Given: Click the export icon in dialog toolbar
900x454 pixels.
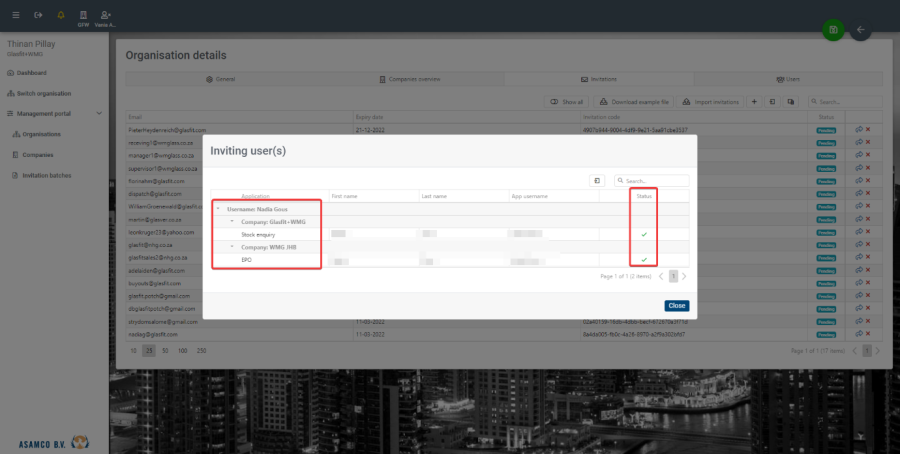Looking at the screenshot, I should tap(597, 181).
